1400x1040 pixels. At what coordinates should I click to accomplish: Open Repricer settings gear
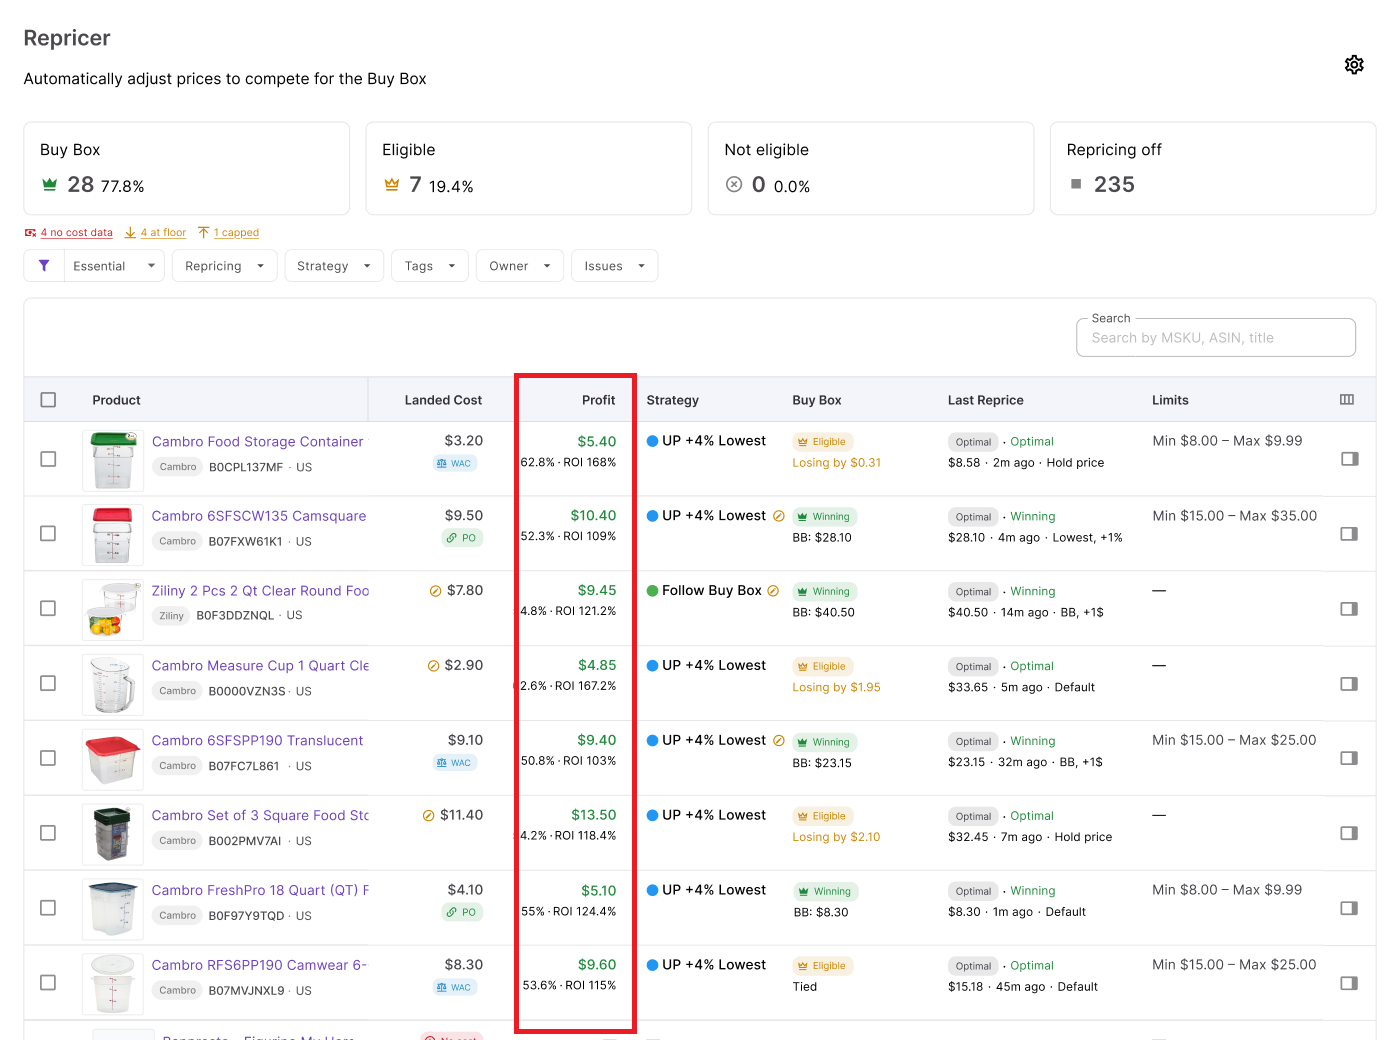pos(1354,65)
